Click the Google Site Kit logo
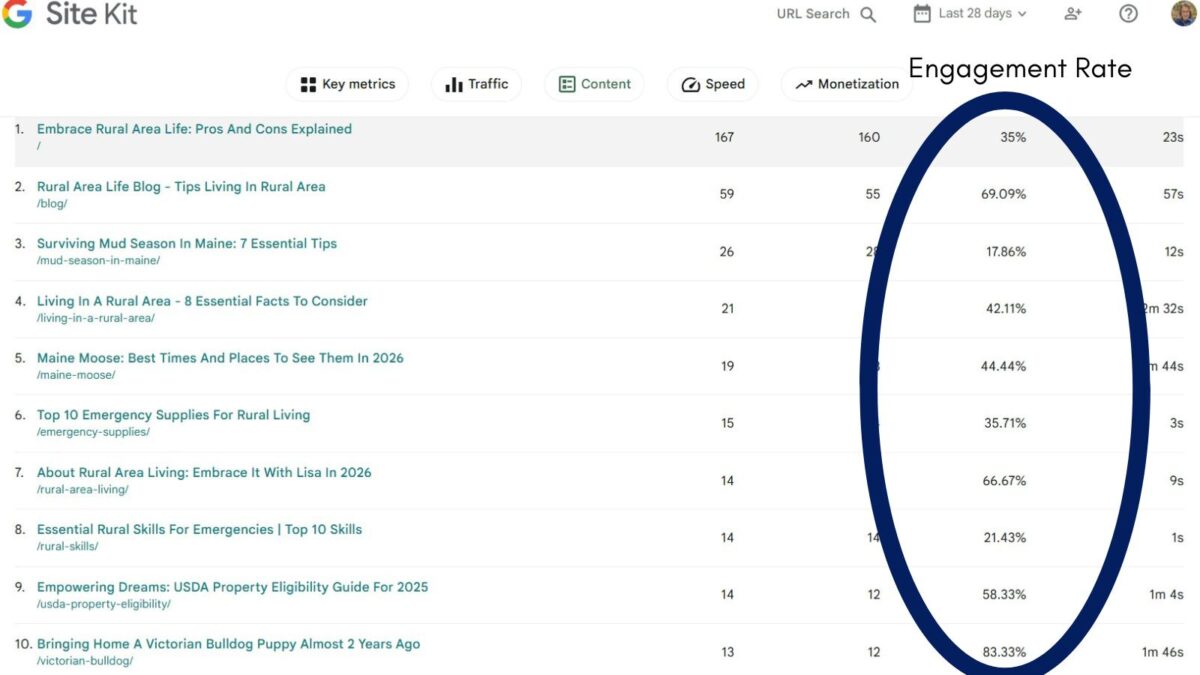 70,14
